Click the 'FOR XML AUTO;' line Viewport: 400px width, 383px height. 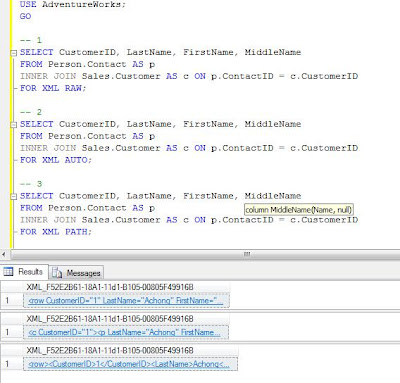[x=56, y=160]
